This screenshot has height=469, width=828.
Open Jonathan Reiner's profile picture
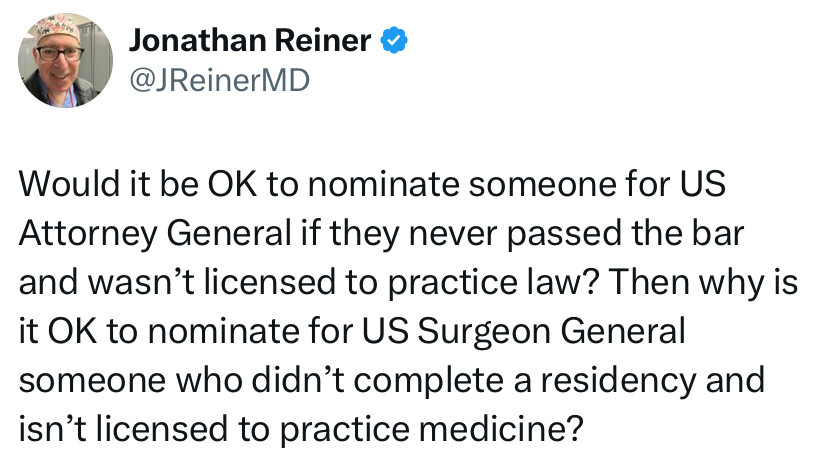point(65,61)
